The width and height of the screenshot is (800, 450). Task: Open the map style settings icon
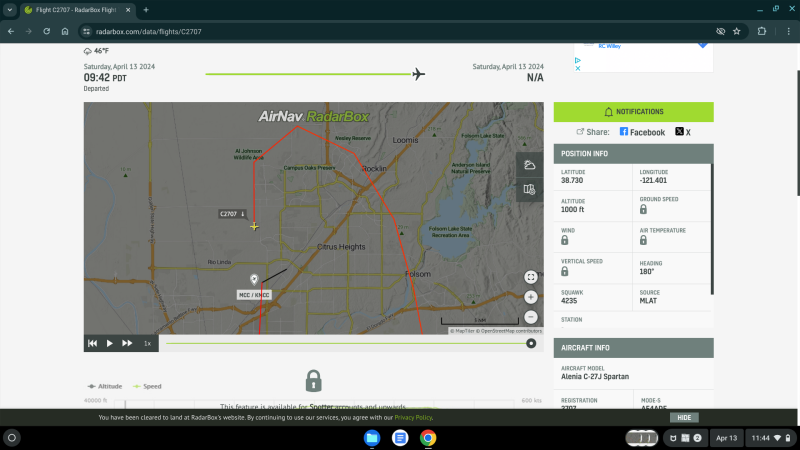530,189
